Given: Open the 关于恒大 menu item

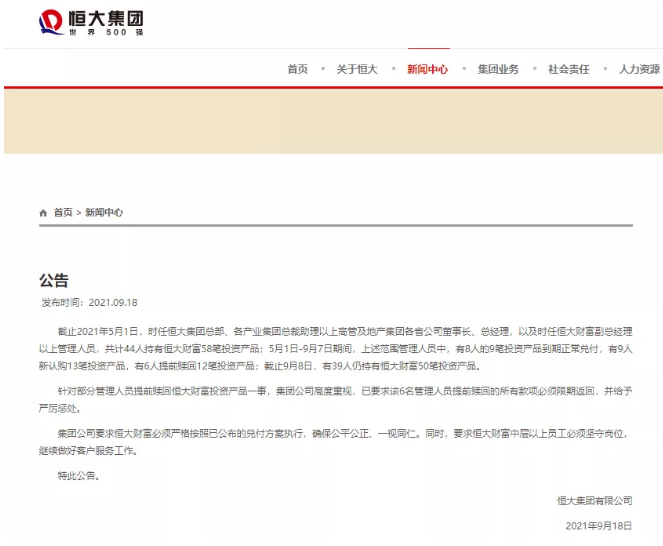Looking at the screenshot, I should [x=357, y=69].
